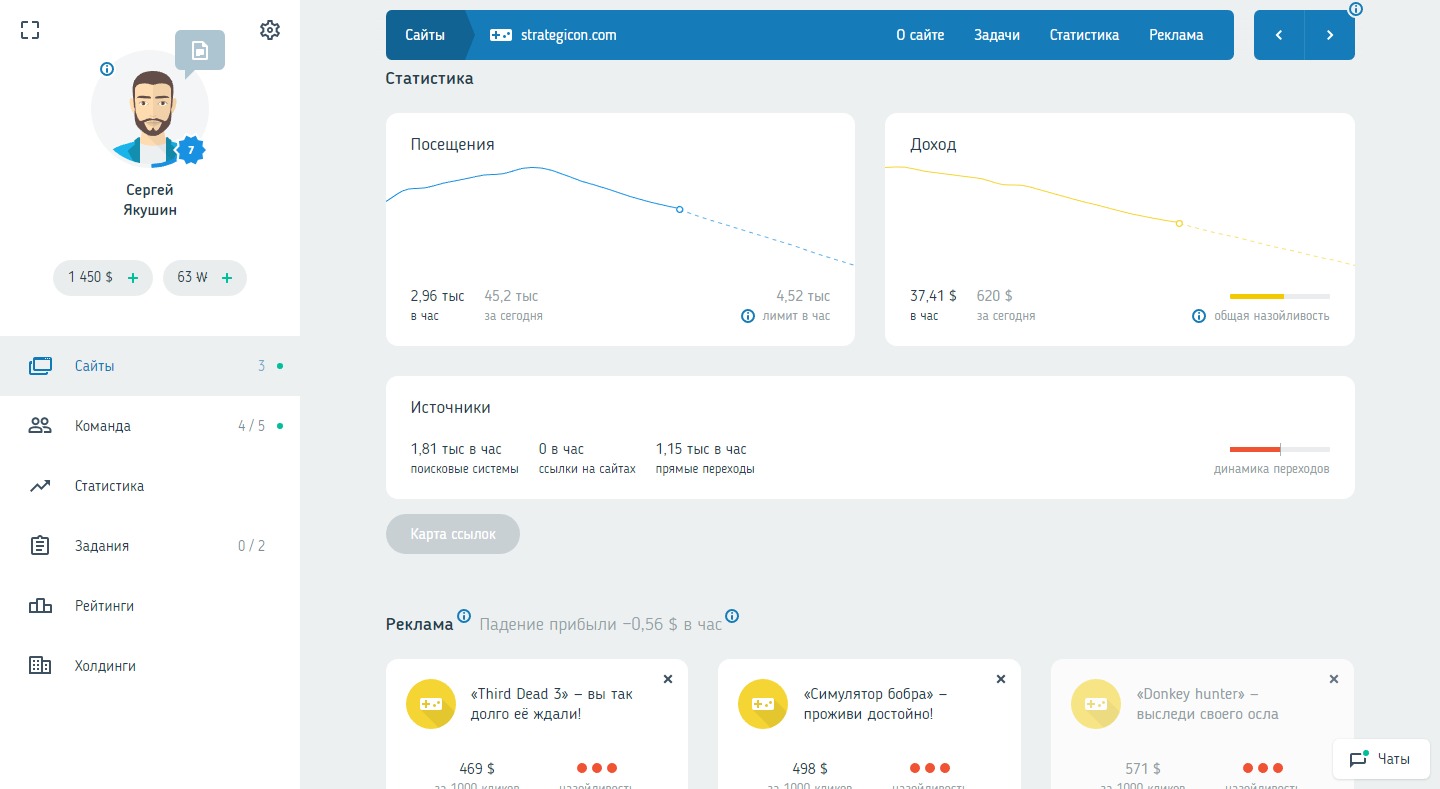This screenshot has width=1440, height=789.
Task: Click the level 7 badge on avatar
Action: tap(191, 150)
